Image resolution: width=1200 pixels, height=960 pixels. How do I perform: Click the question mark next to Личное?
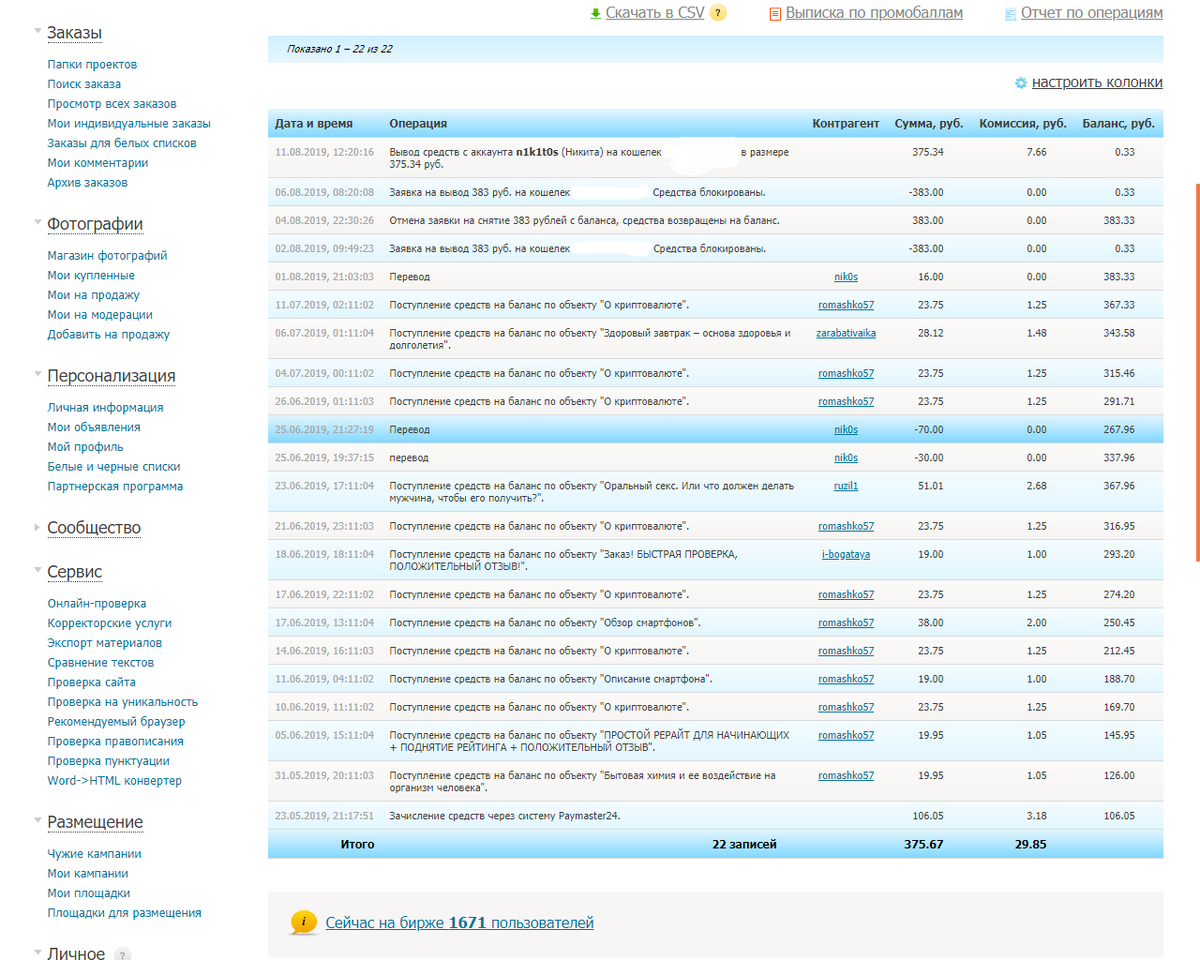(122, 954)
